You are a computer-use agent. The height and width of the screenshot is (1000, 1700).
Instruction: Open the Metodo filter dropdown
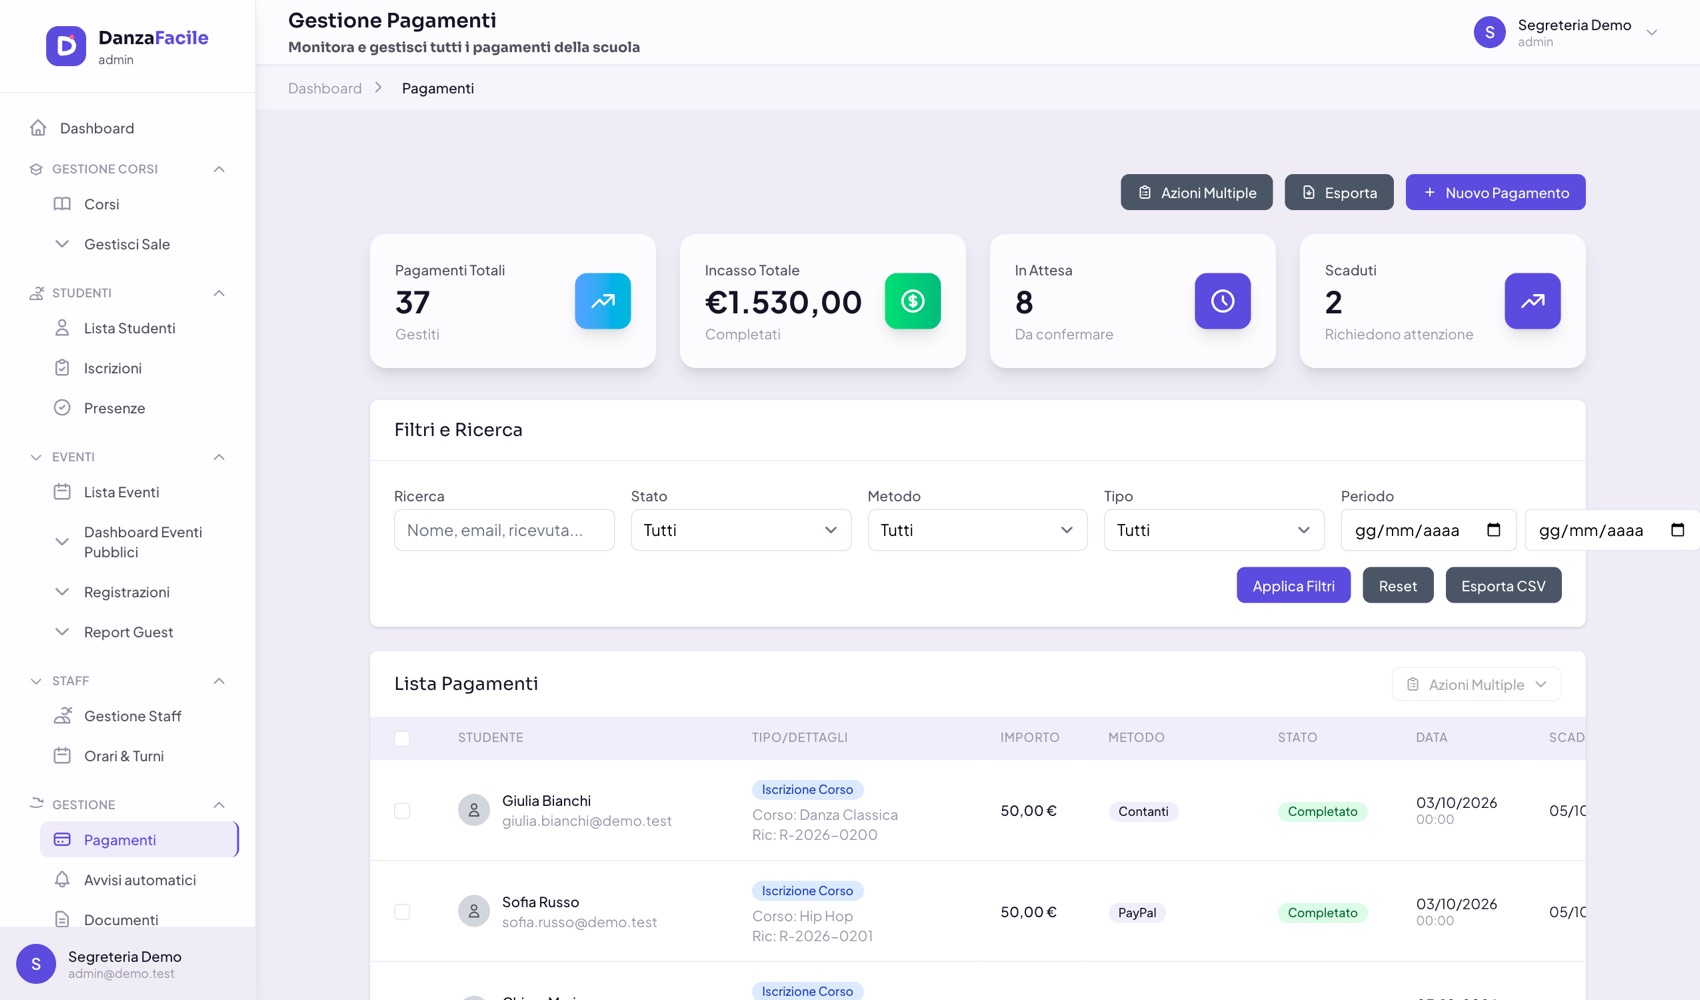[x=977, y=530]
